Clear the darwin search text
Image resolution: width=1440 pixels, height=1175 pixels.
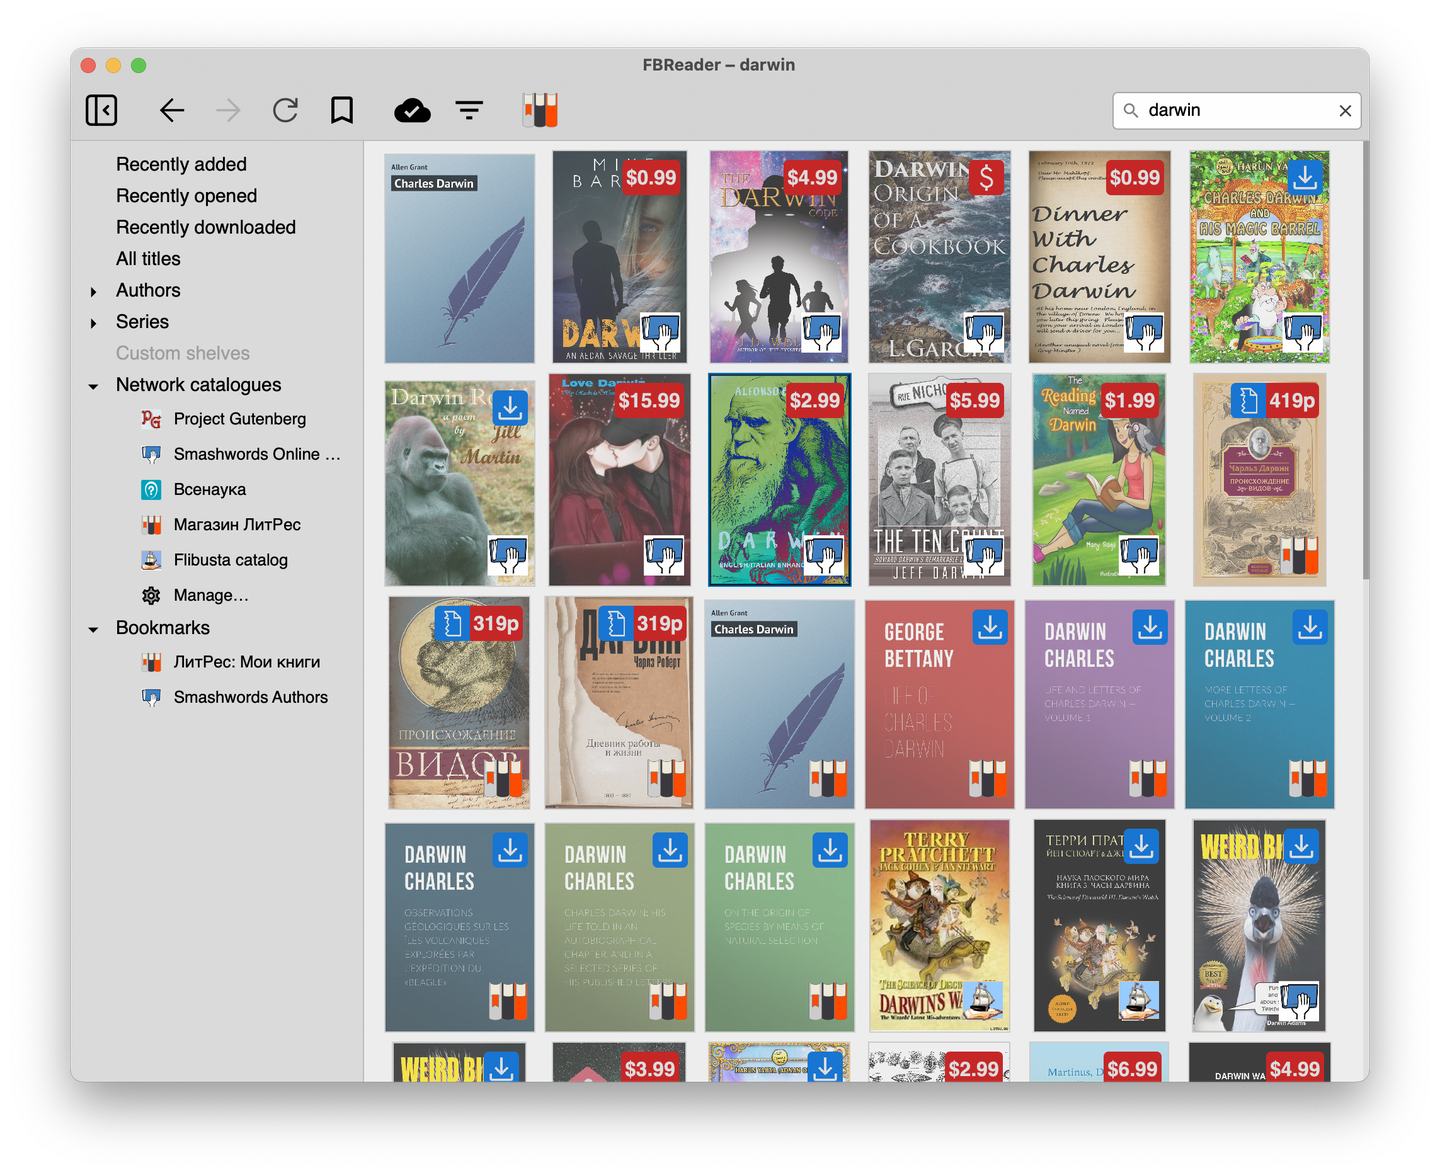(x=1345, y=111)
